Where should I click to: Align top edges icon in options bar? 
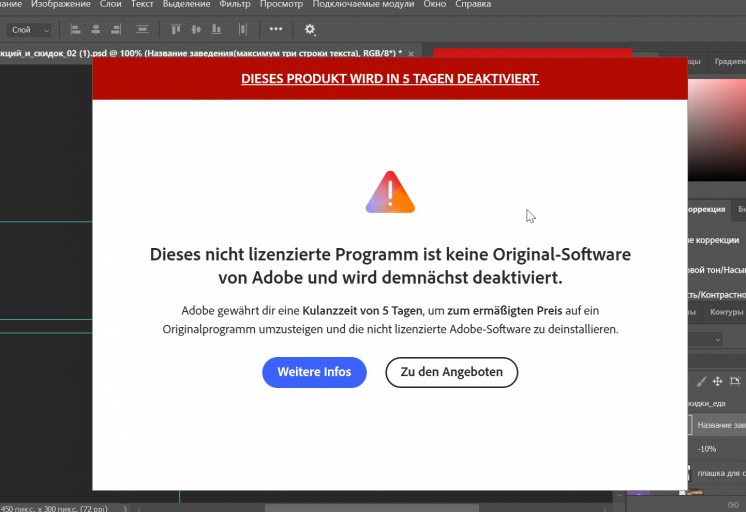(x=176, y=30)
